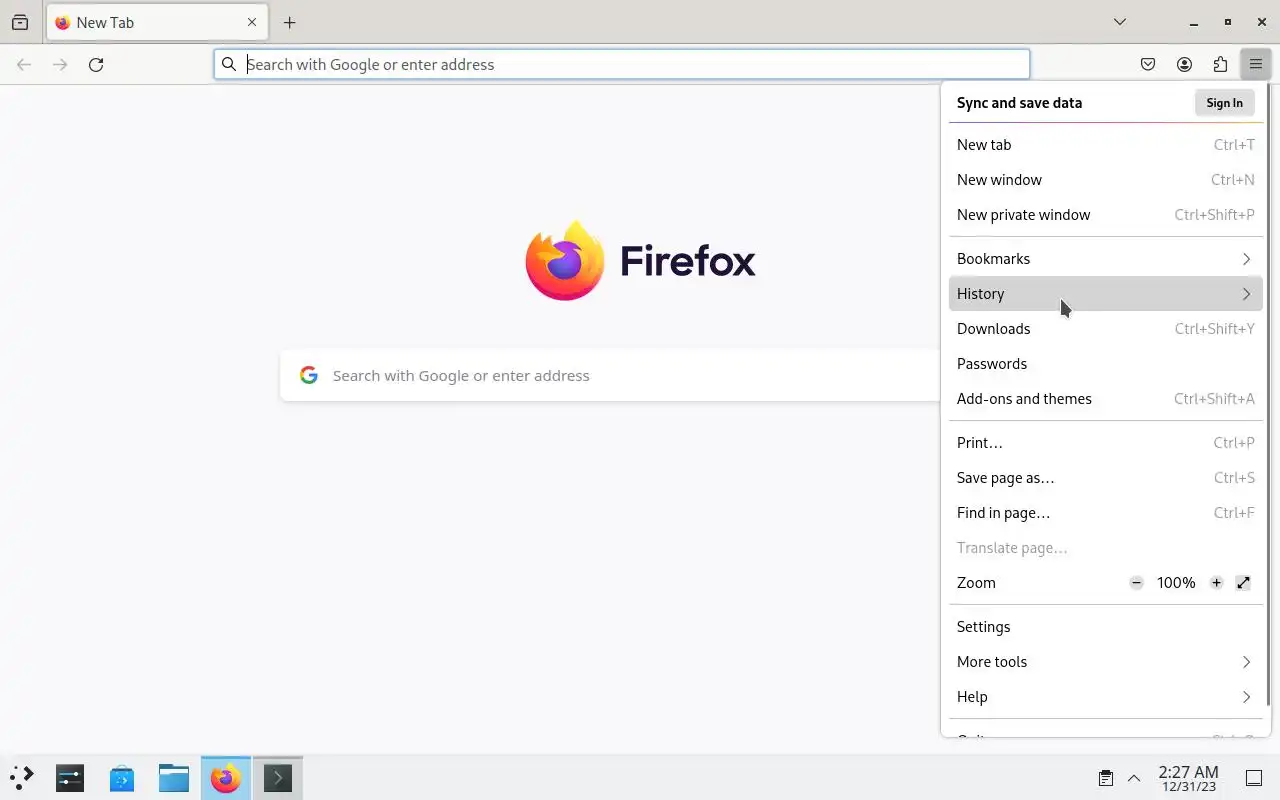This screenshot has height=800, width=1280.
Task: Expand the Help submenu
Action: click(x=1106, y=697)
